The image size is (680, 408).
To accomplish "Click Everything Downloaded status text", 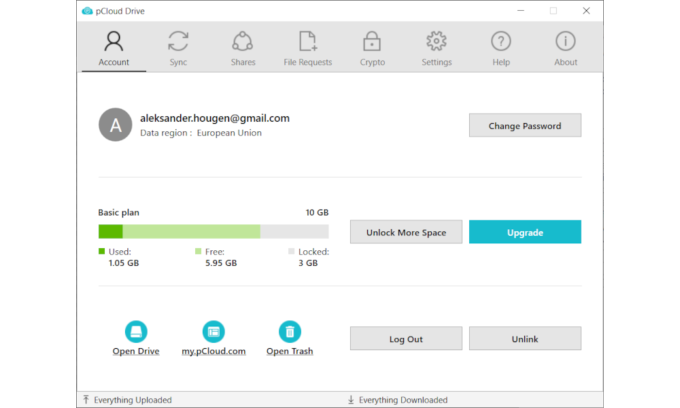I will tap(403, 400).
